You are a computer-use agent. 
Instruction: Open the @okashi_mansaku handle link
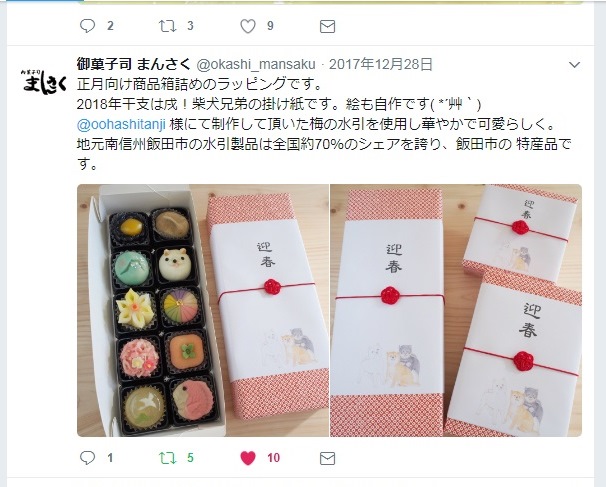(x=256, y=64)
